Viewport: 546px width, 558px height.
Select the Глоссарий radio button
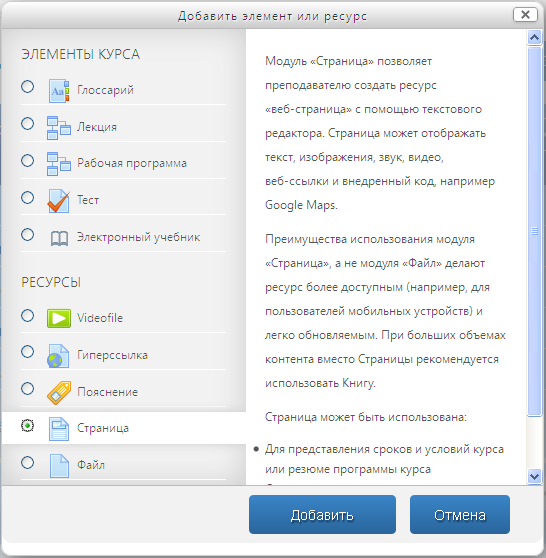[27, 86]
